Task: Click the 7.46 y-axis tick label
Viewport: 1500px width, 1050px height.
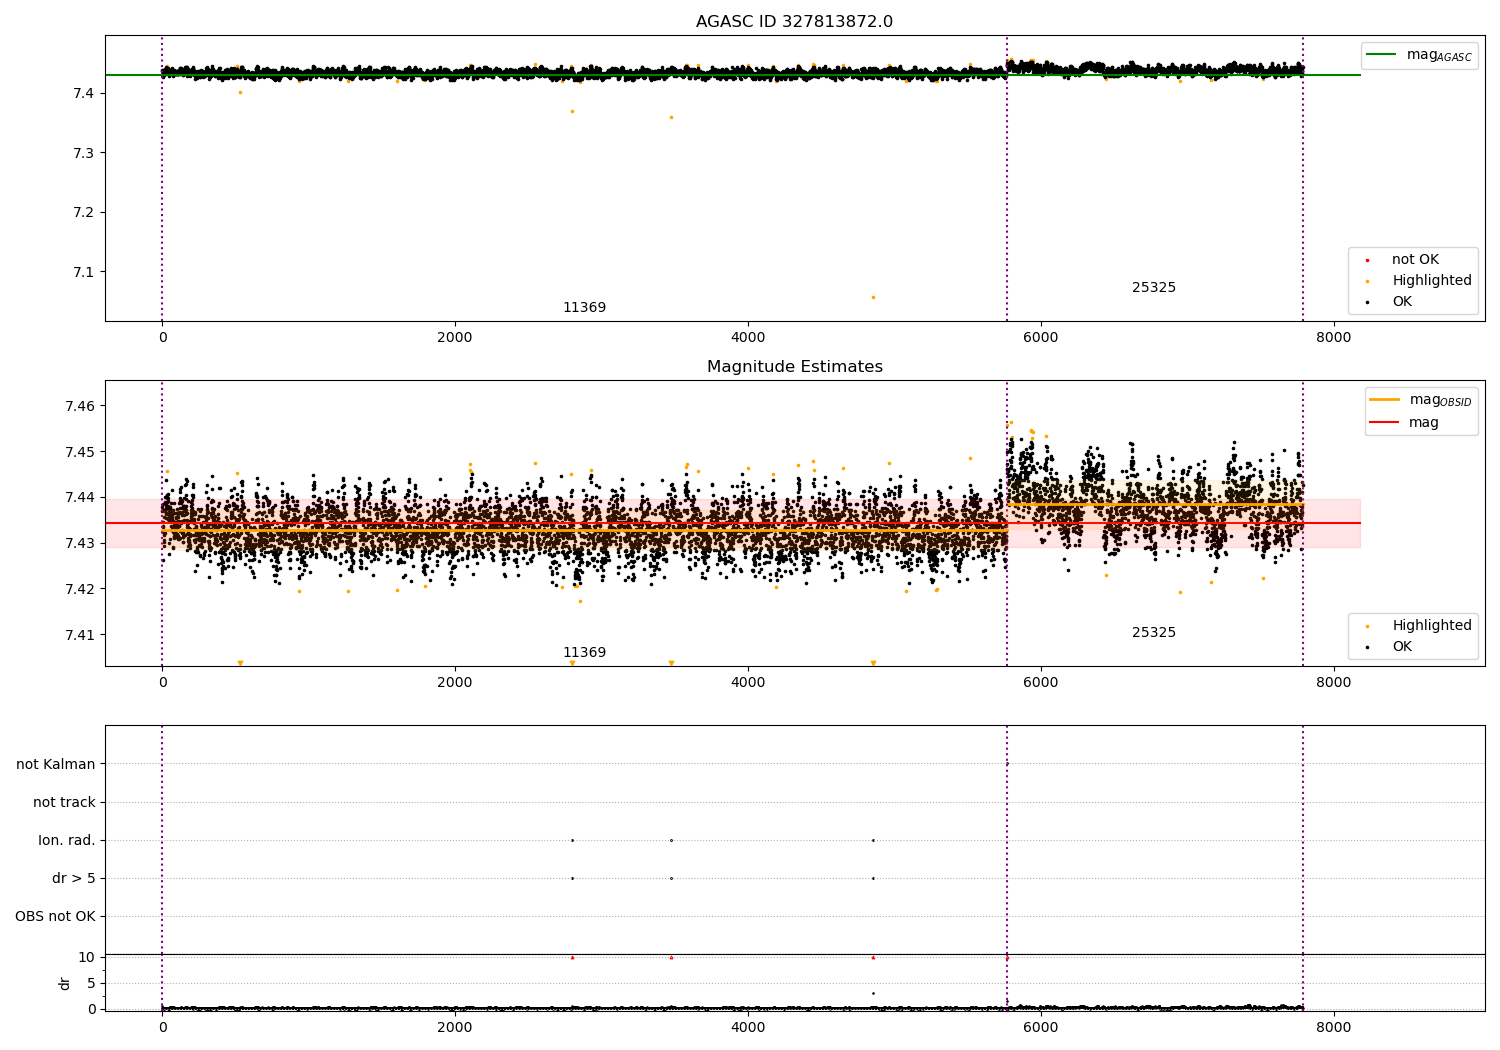Action: (x=80, y=406)
